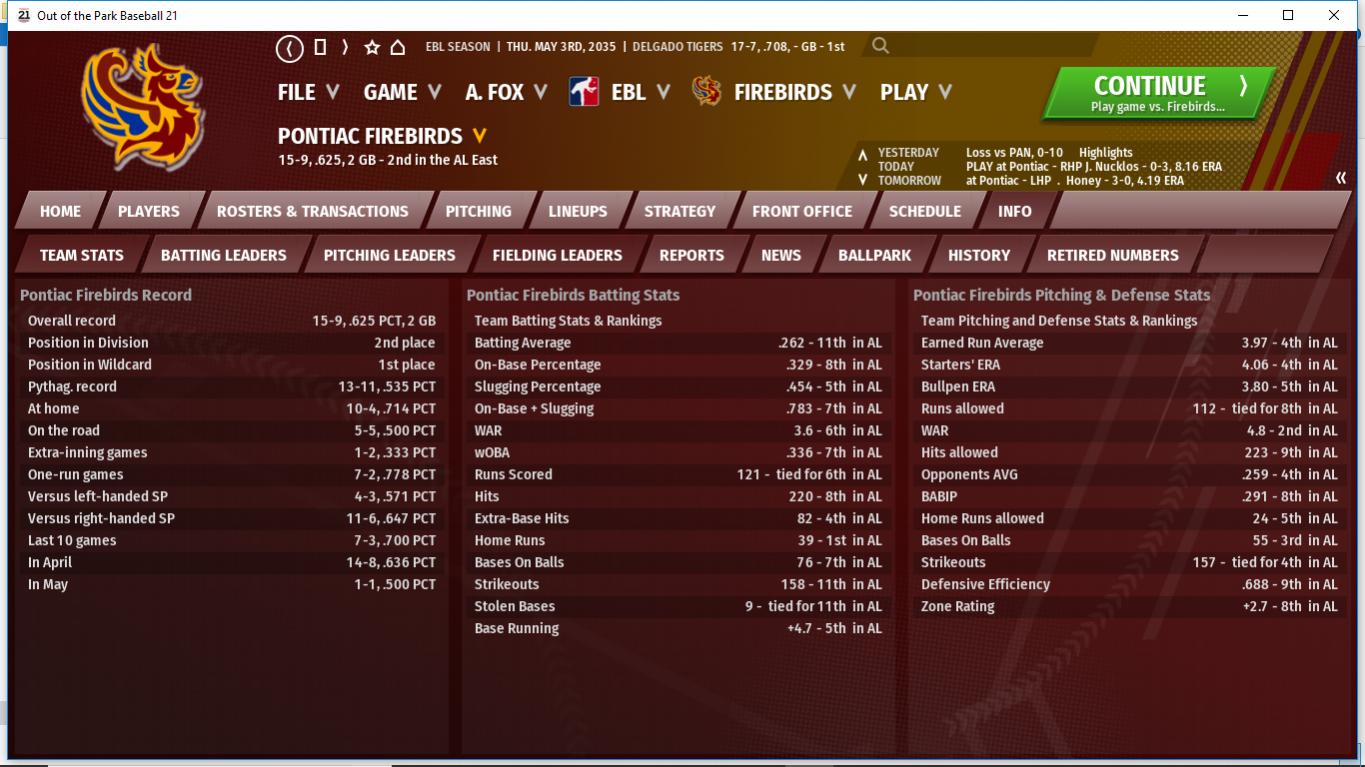1365x767 pixels.
Task: Expand the A. FOX manager menu
Action: (506, 92)
